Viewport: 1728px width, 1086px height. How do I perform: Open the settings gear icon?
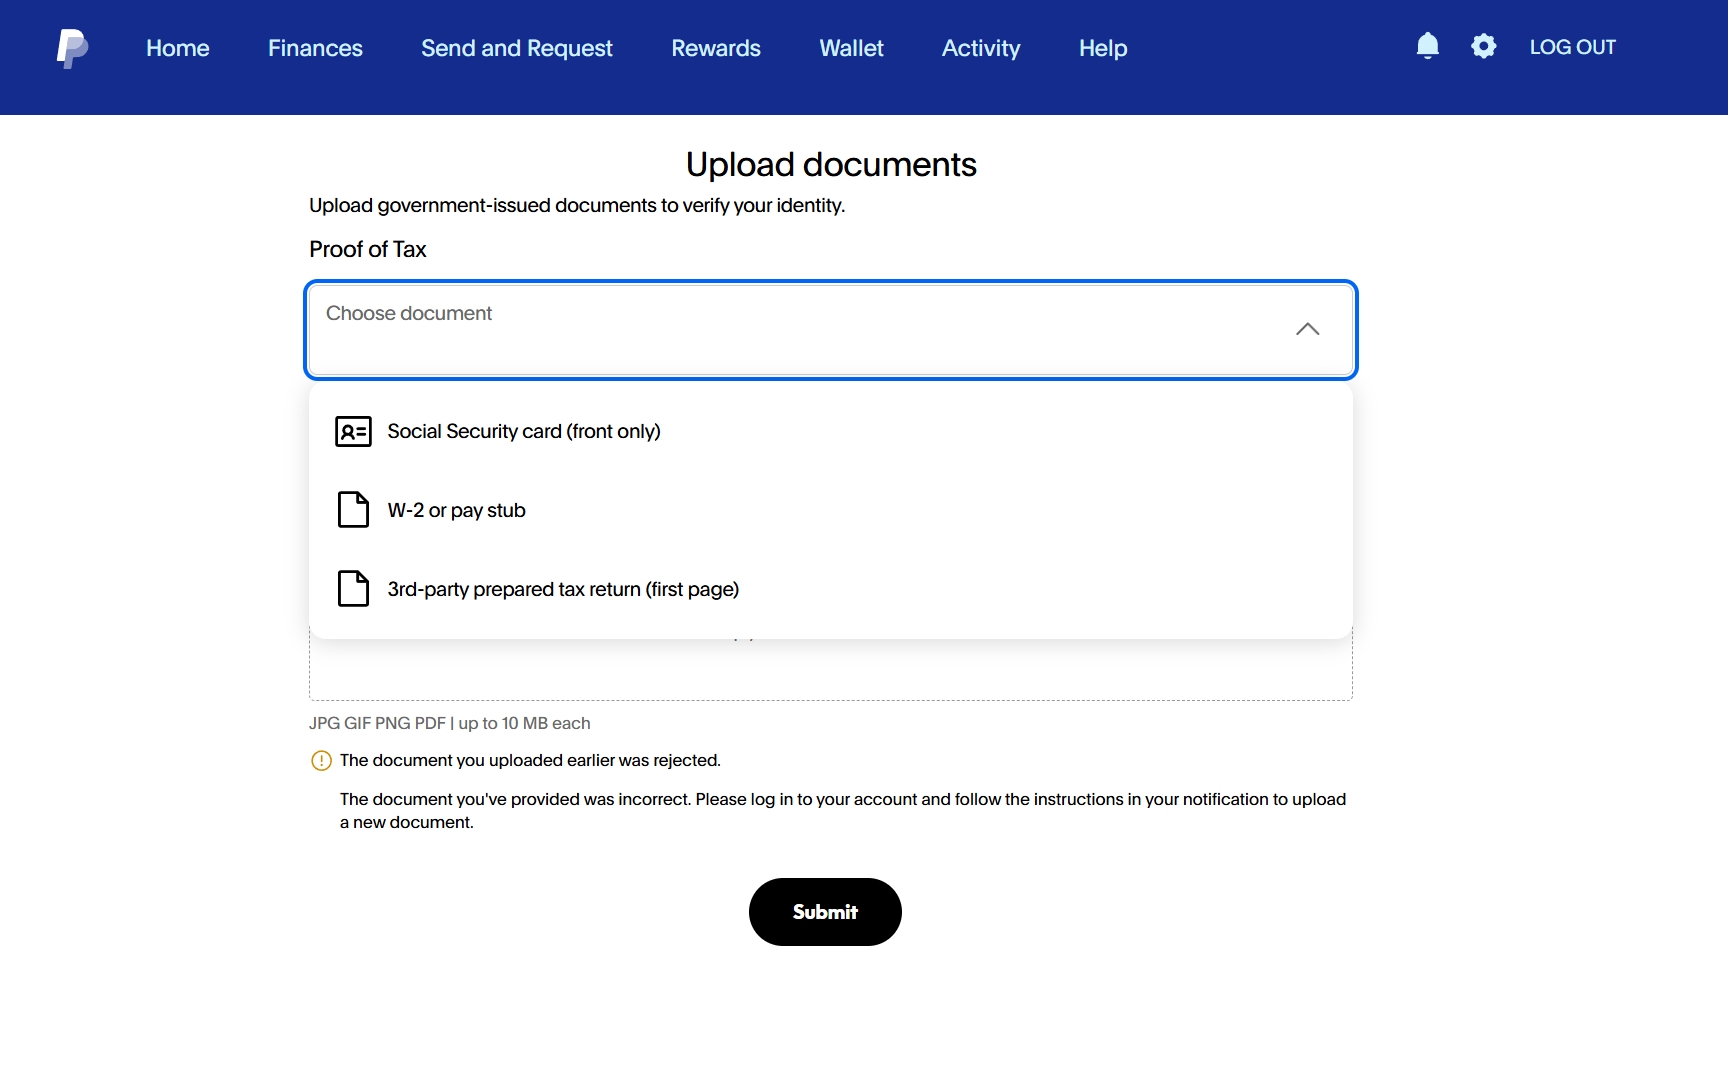point(1483,46)
